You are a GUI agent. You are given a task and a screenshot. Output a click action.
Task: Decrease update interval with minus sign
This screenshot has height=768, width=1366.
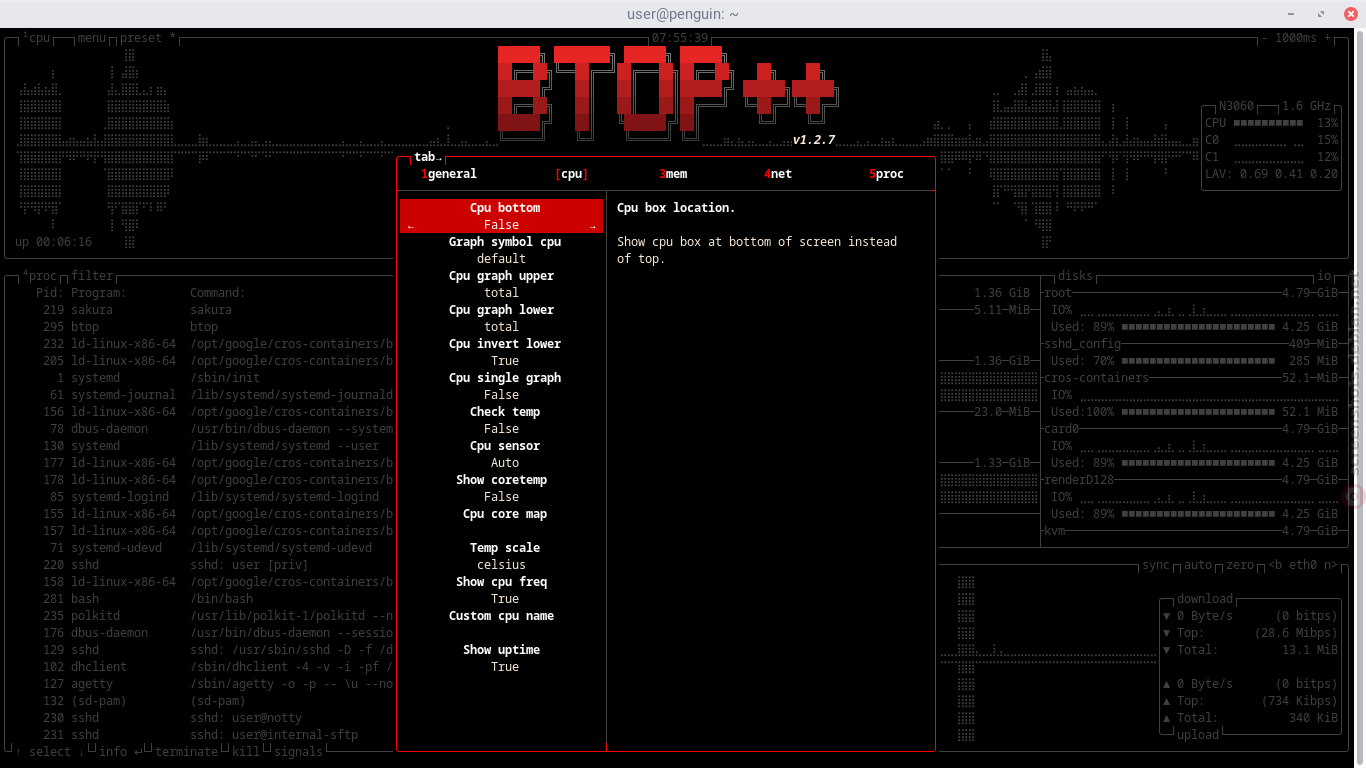pyautogui.click(x=1265, y=38)
